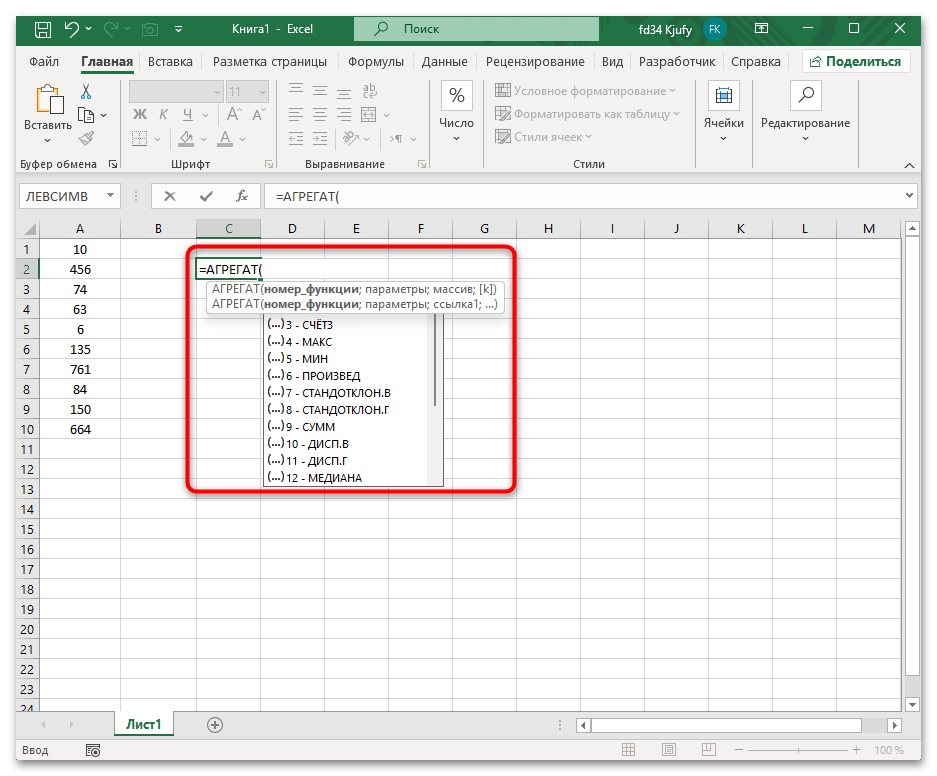Viewport: 937px width, 776px height.
Task: Switch to Page Break Preview
Action: 709,750
